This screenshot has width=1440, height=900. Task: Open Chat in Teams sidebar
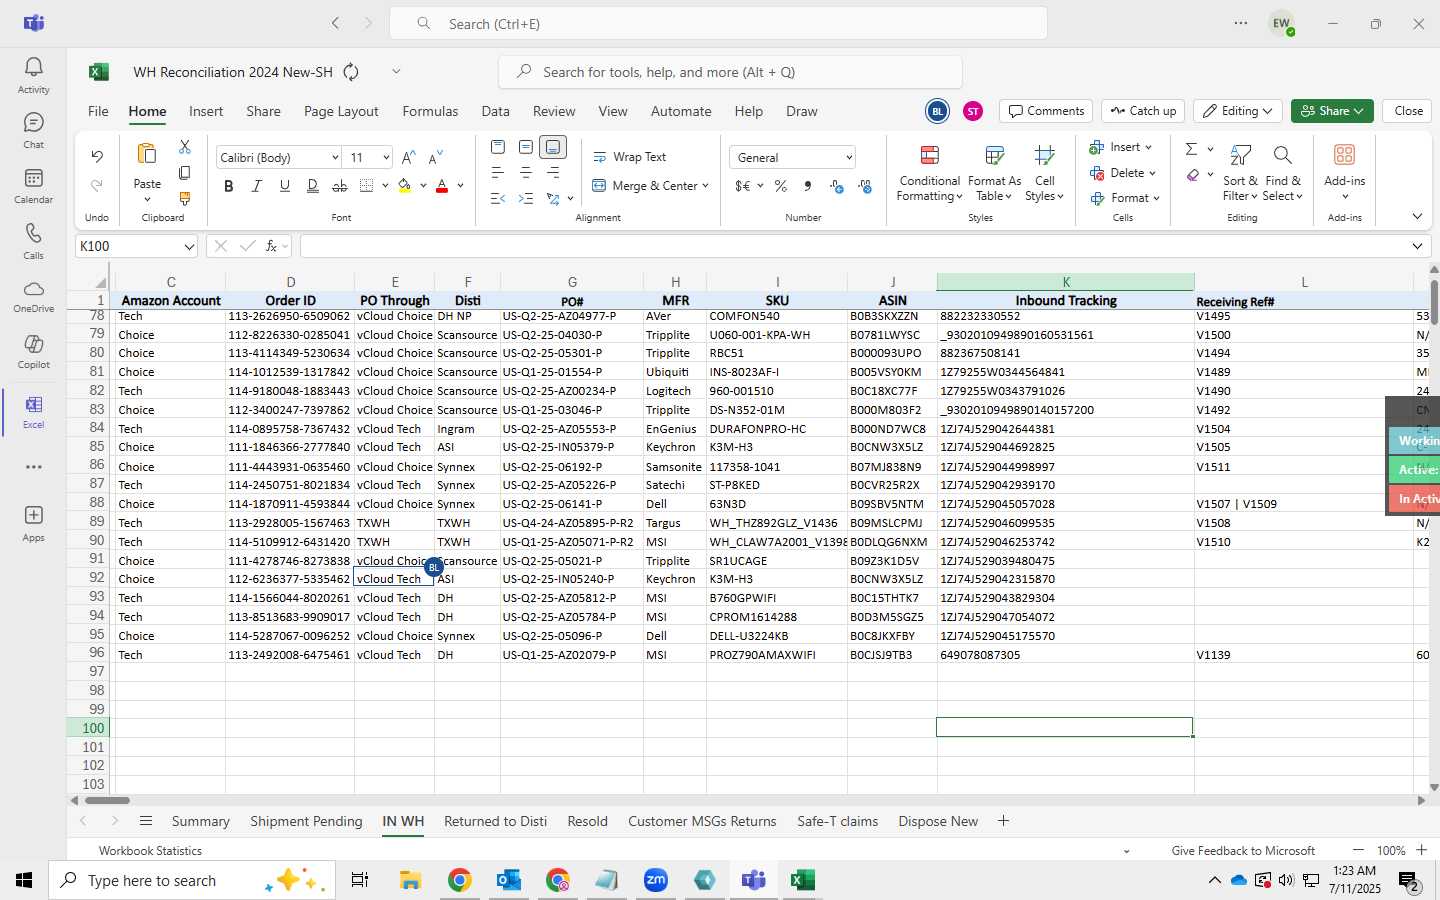click(33, 130)
